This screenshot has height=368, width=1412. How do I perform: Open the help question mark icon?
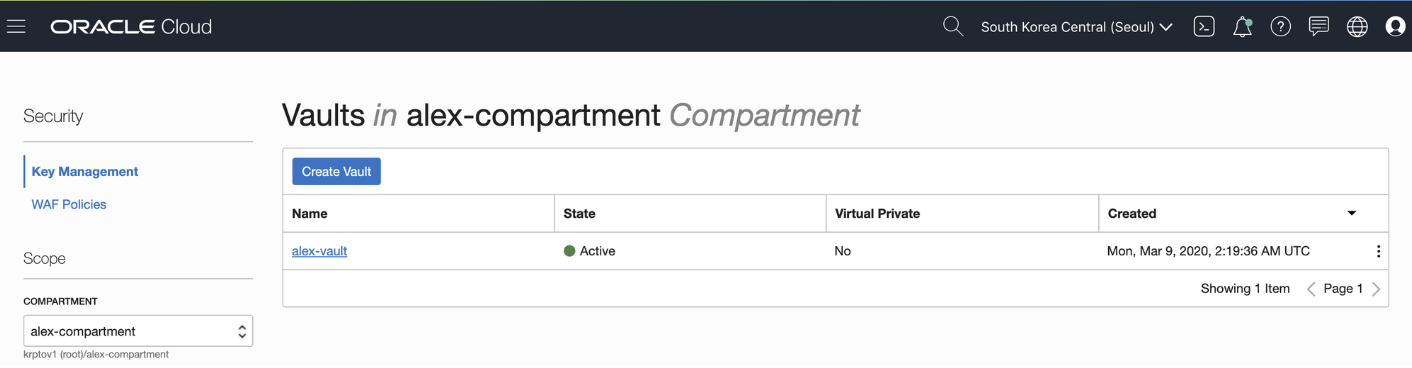[1281, 27]
